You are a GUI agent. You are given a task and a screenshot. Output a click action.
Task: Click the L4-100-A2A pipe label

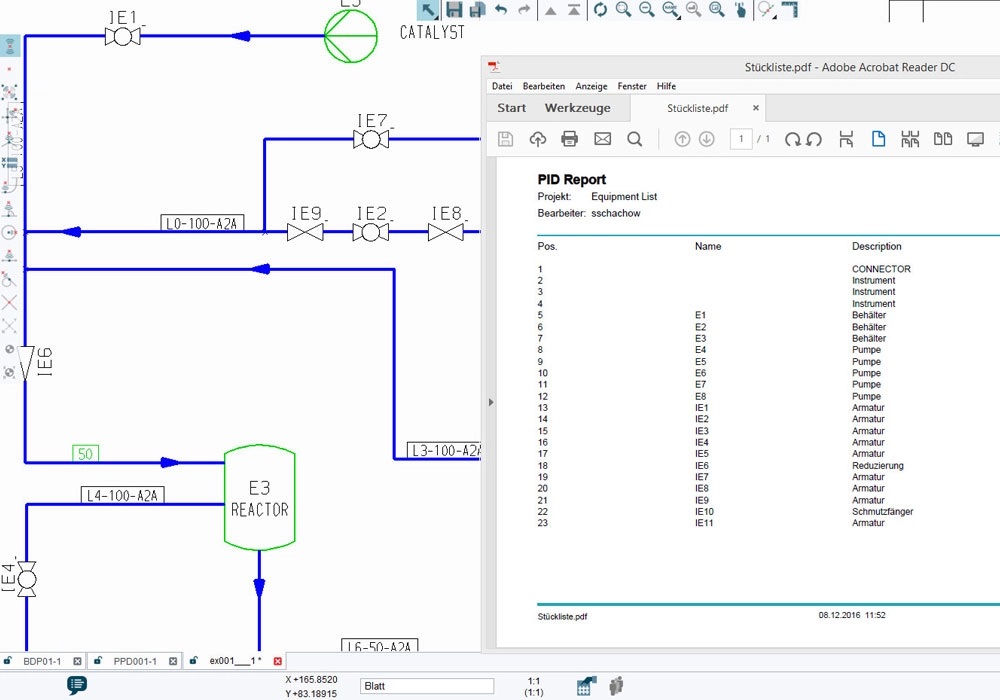[122, 495]
